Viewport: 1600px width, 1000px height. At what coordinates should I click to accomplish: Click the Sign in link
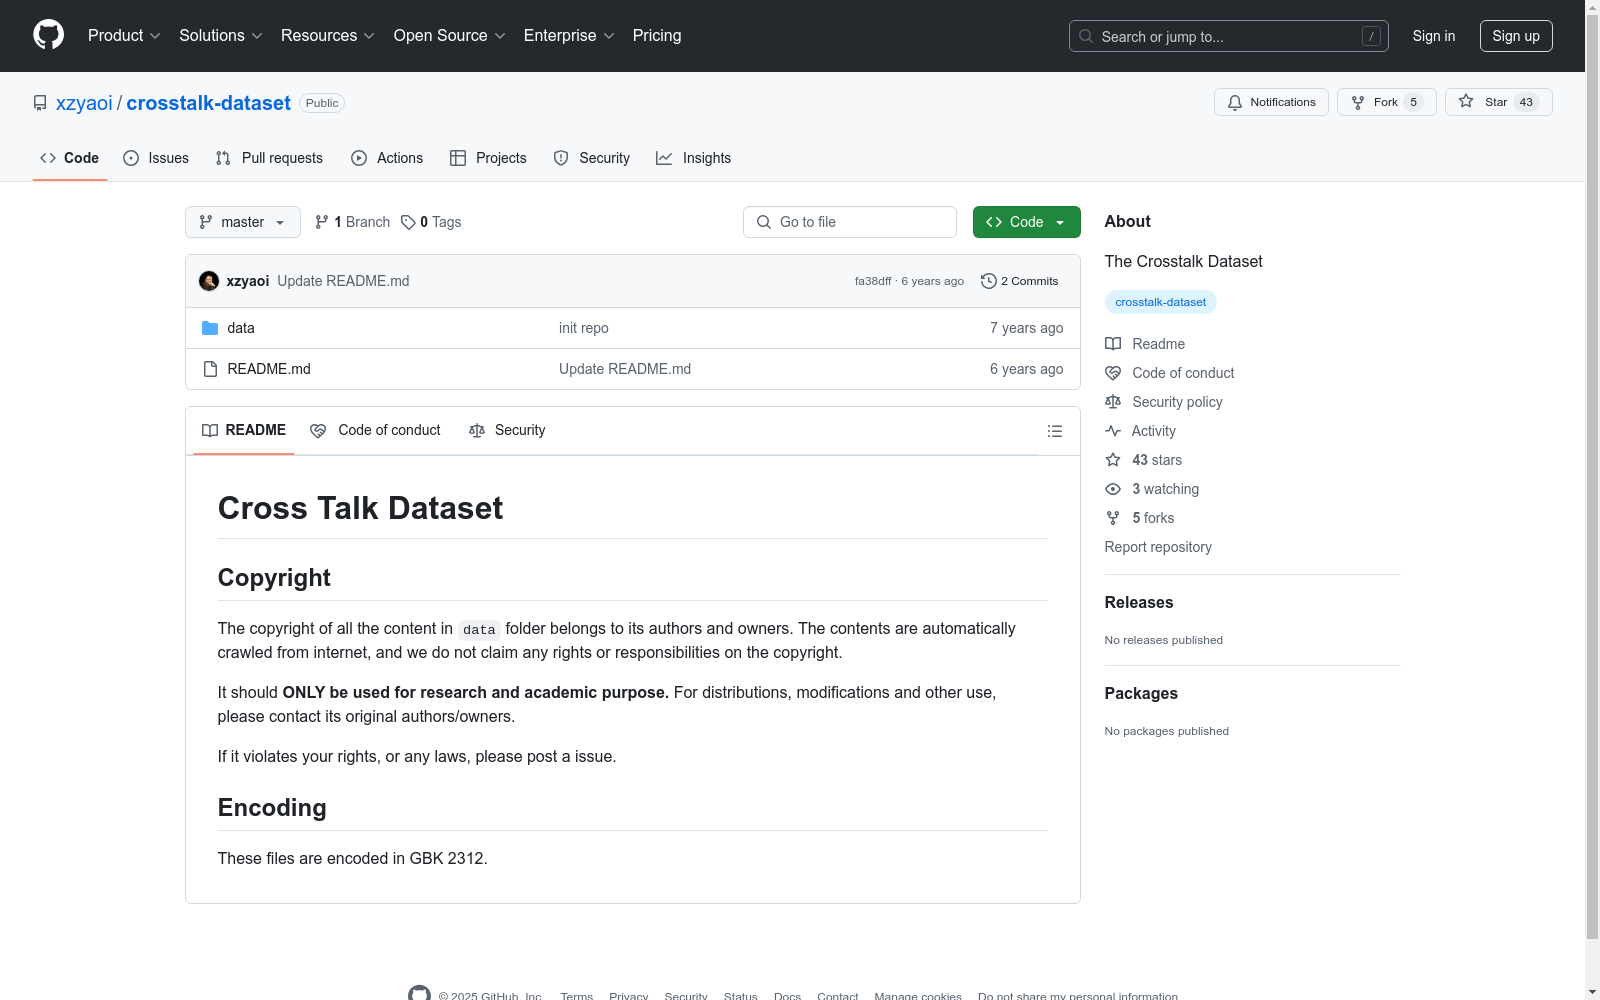pos(1434,36)
